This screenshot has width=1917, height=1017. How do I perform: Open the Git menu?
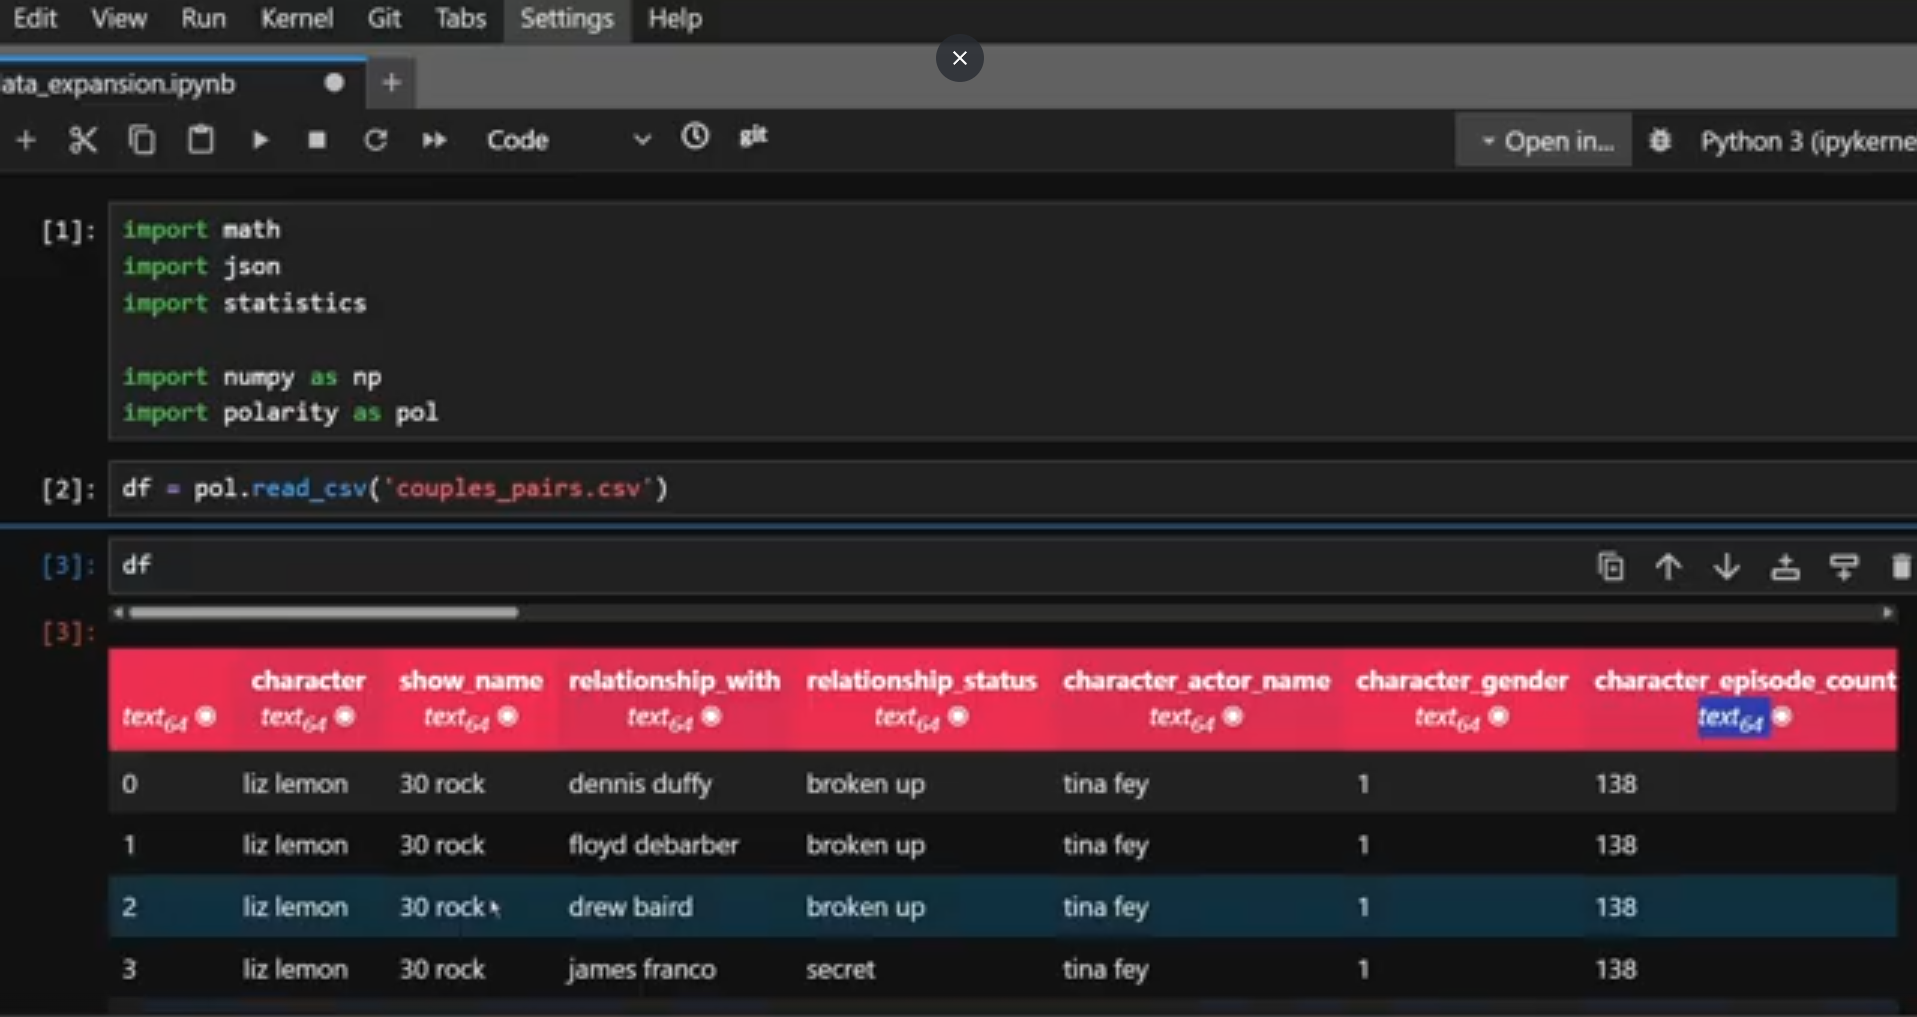[x=384, y=18]
